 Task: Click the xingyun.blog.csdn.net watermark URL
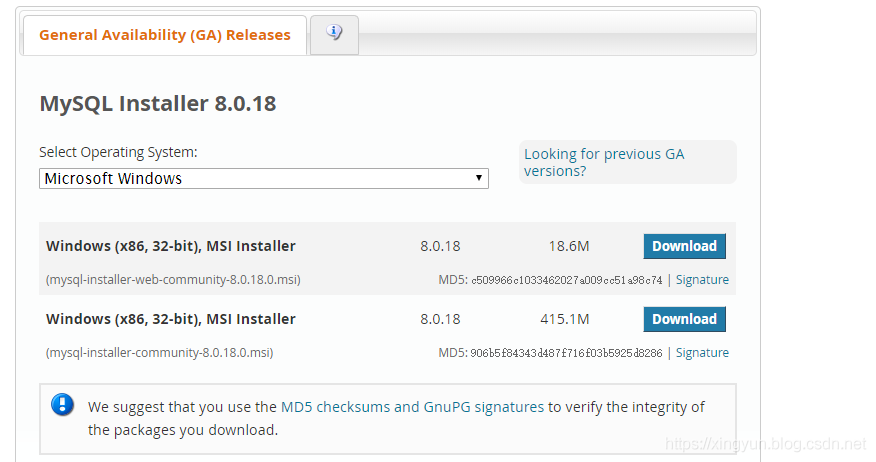coord(765,443)
